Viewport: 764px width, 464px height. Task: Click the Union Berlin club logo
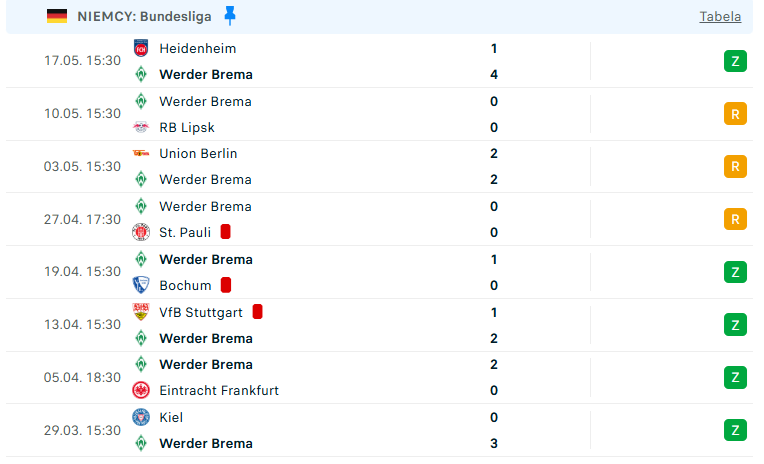pos(141,153)
